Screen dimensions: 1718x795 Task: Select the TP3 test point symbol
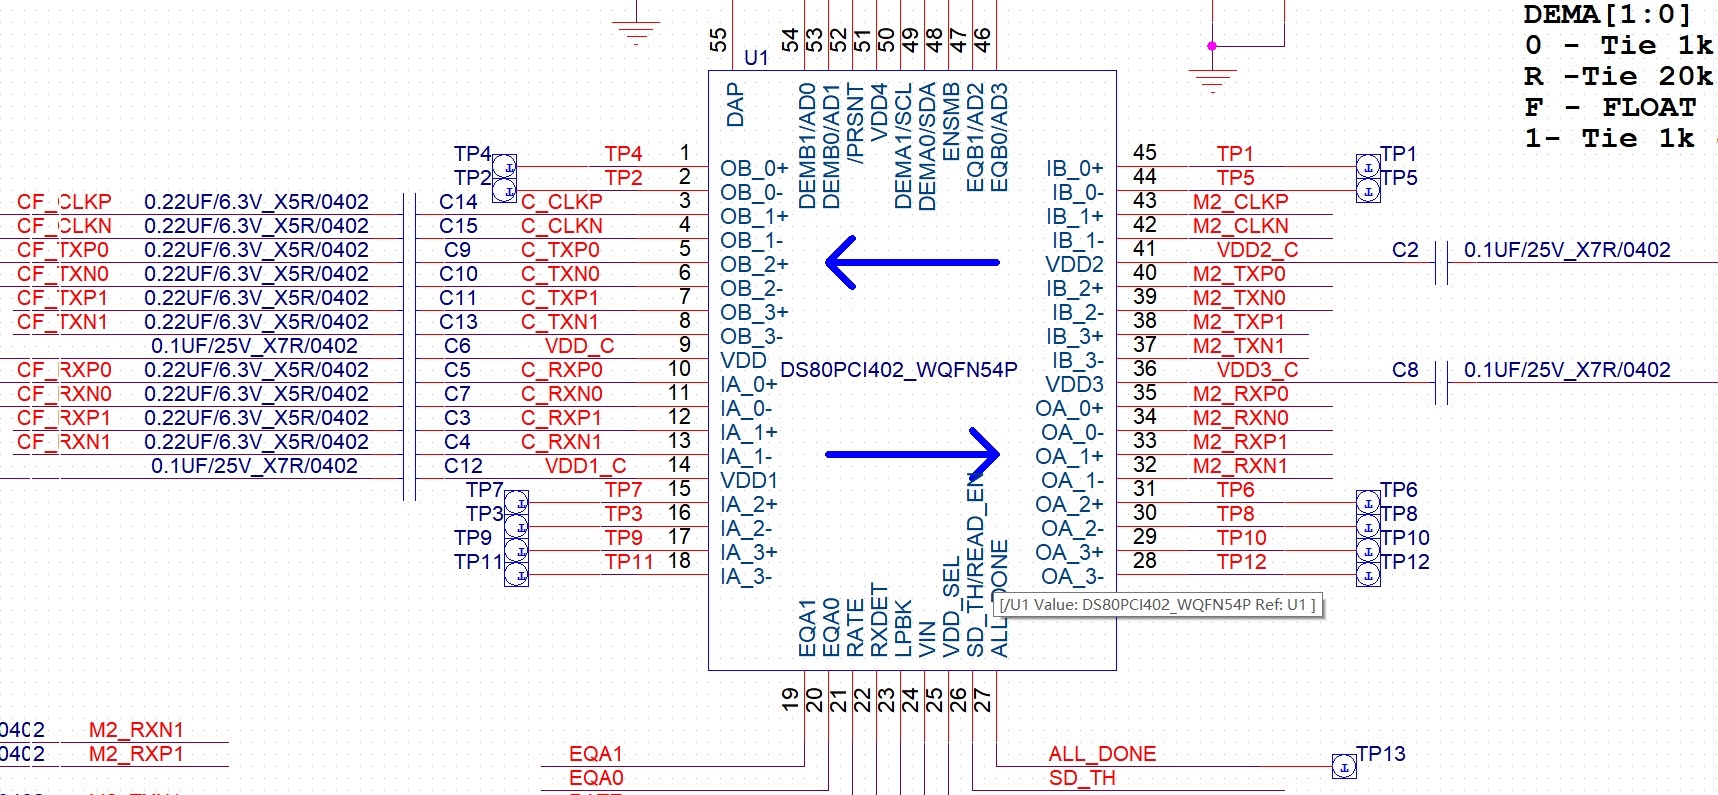516,526
